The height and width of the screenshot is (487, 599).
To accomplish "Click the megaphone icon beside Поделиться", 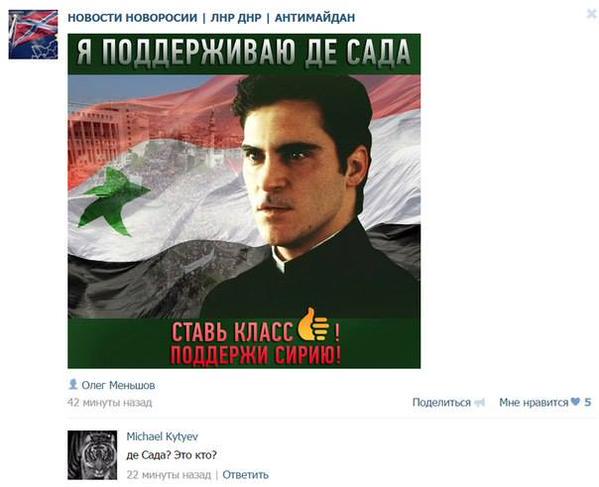I will point(479,403).
